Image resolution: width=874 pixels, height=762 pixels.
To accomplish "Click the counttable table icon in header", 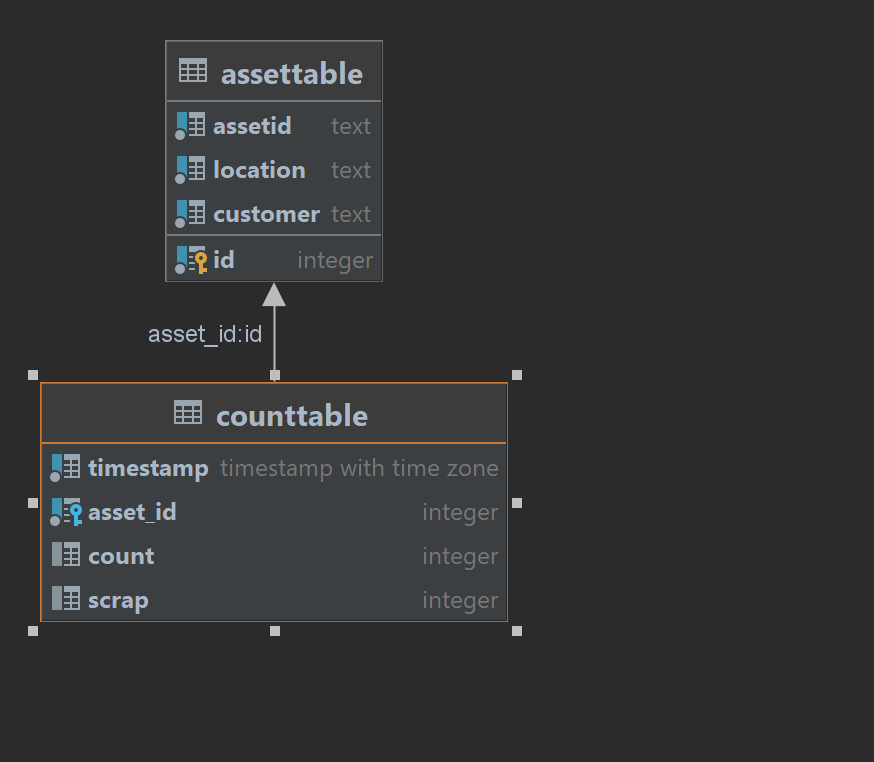I will (188, 412).
